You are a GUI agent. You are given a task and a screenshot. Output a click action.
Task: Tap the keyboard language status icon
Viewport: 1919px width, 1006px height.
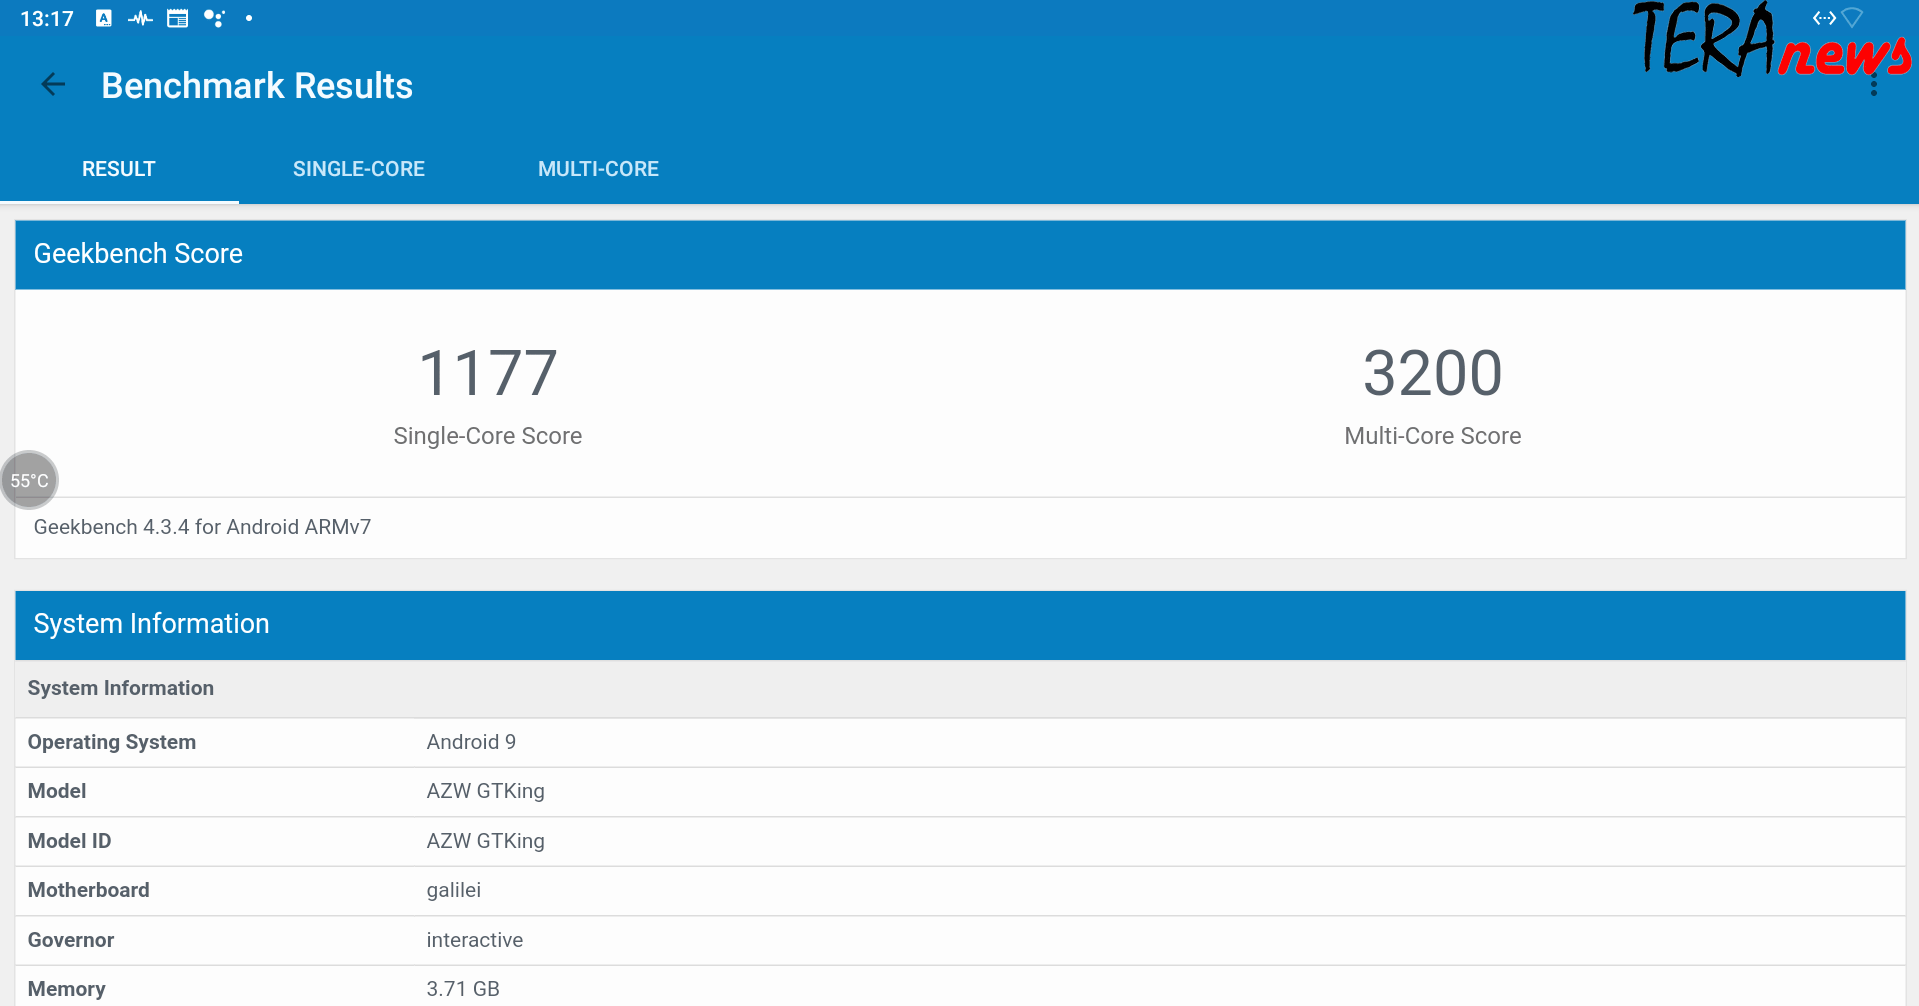104,18
